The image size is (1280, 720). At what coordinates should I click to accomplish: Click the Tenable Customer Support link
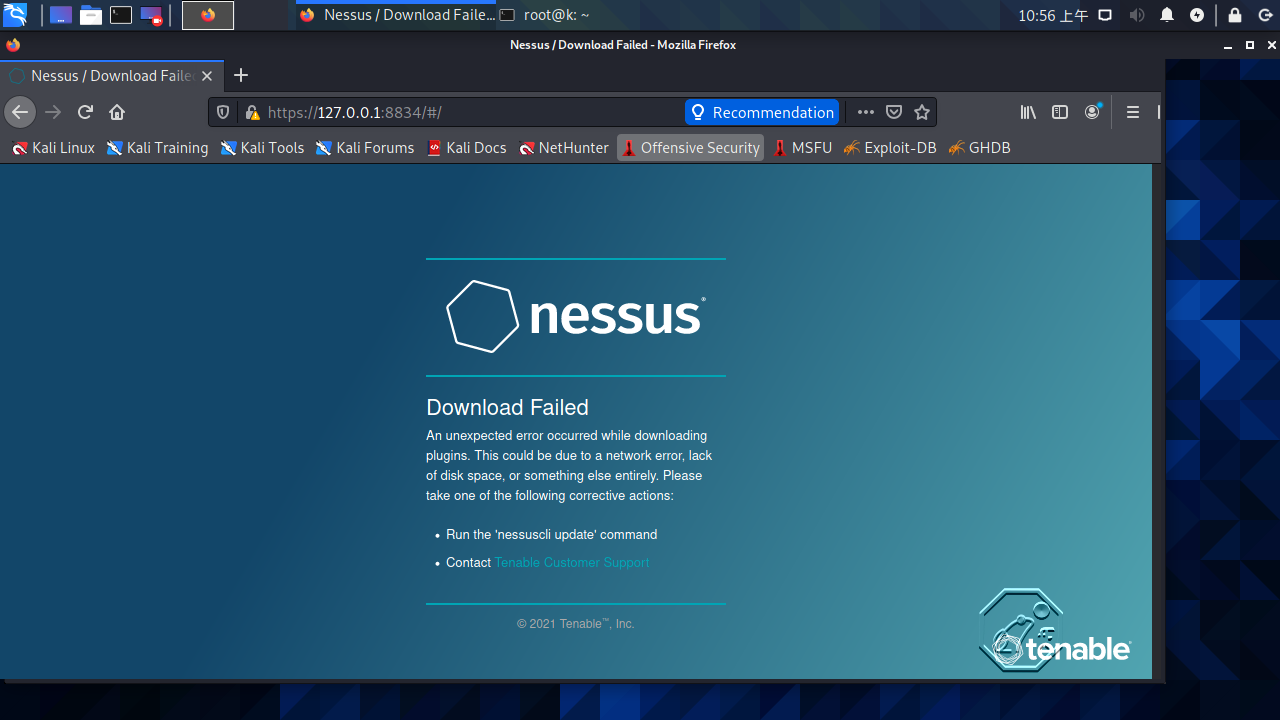pyautogui.click(x=572, y=563)
